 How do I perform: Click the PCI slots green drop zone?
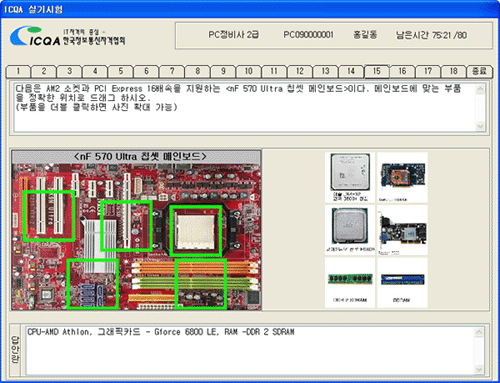click(x=49, y=216)
